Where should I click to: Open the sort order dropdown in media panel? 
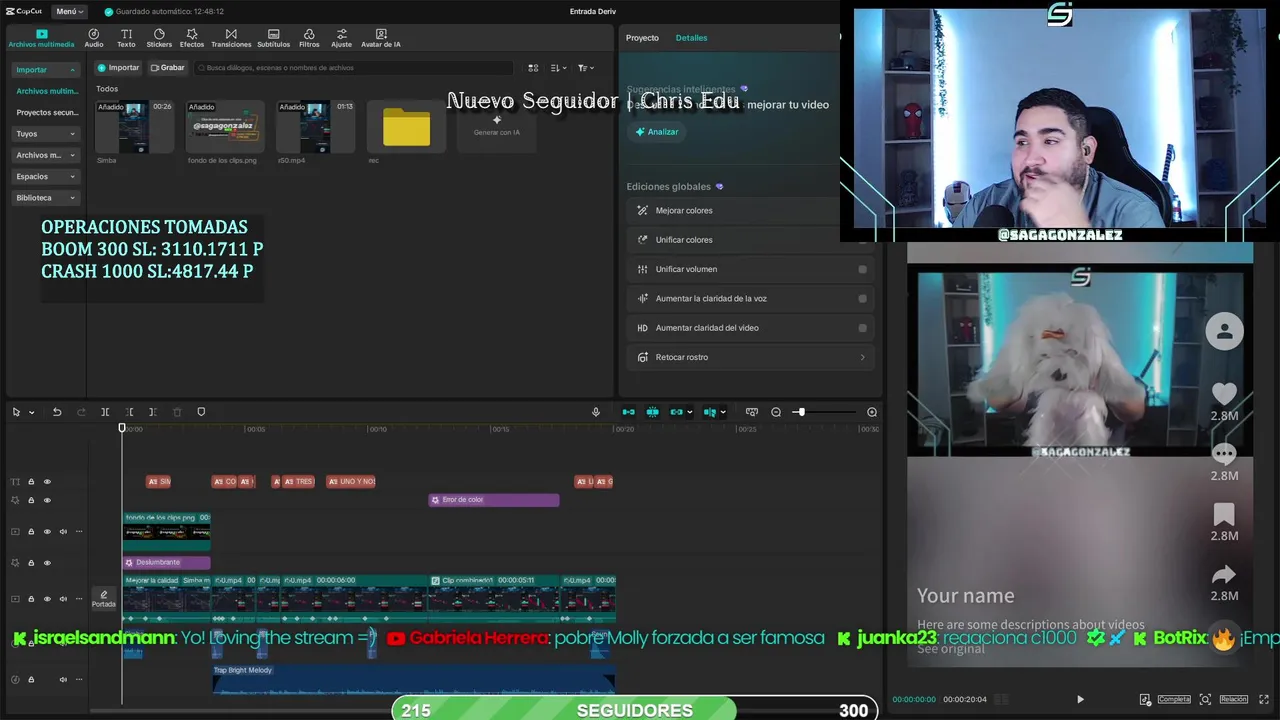(559, 68)
